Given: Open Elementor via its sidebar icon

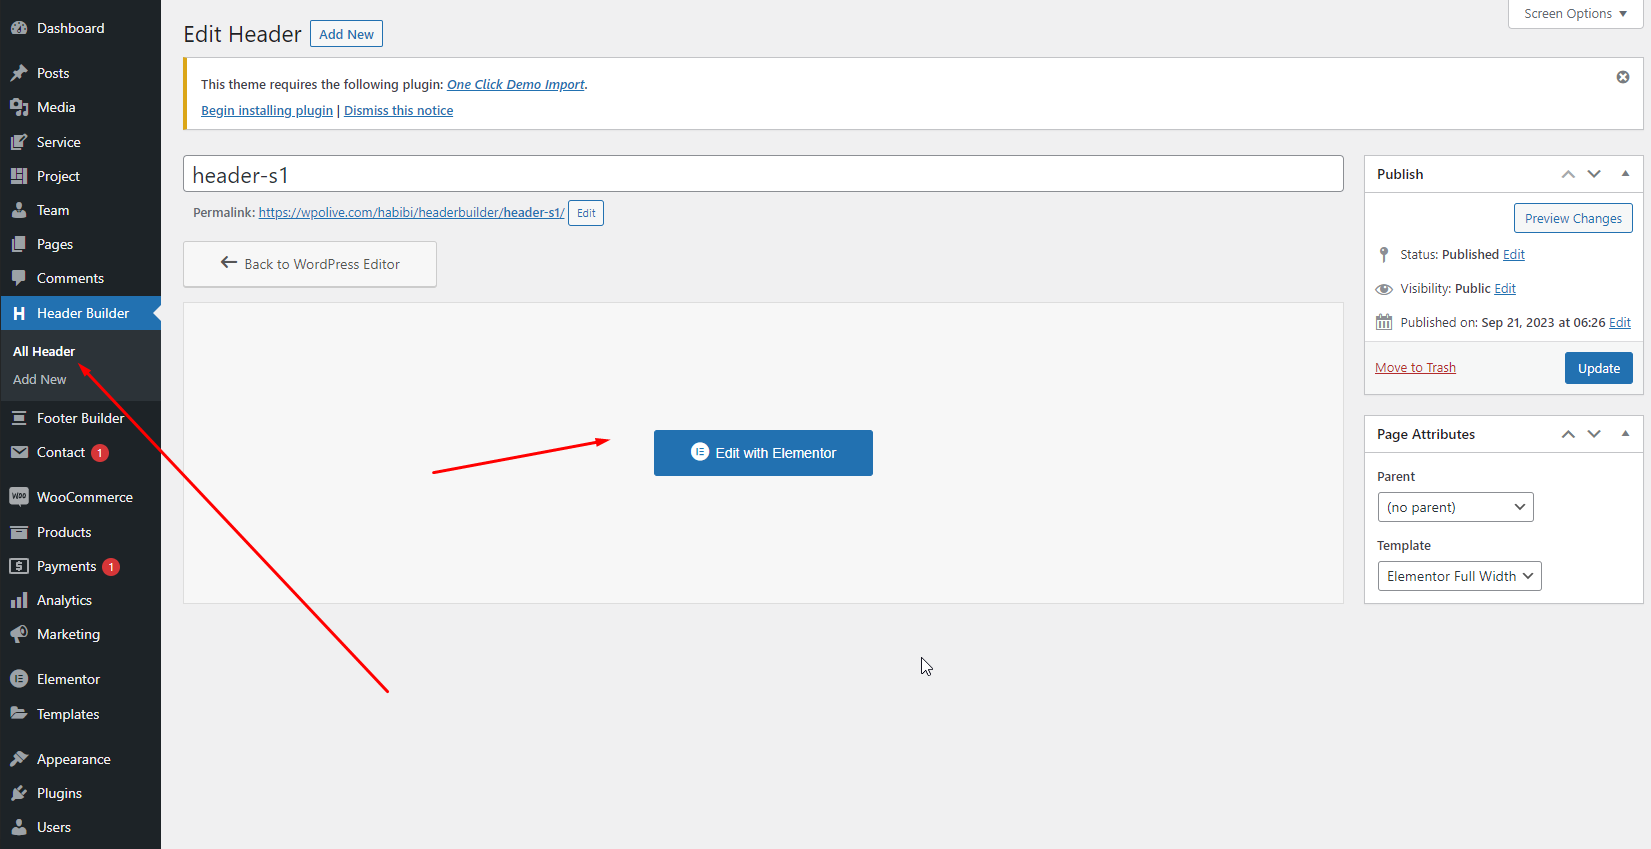Looking at the screenshot, I should click(19, 679).
